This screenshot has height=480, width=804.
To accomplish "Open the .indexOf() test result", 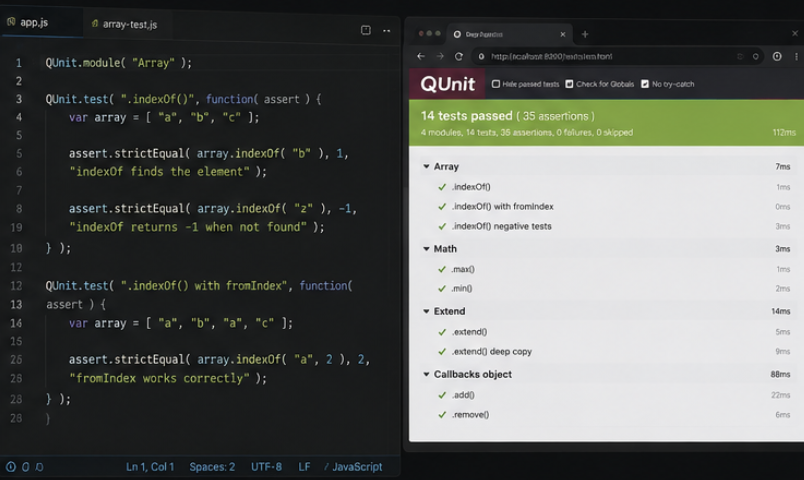I will coord(471,187).
